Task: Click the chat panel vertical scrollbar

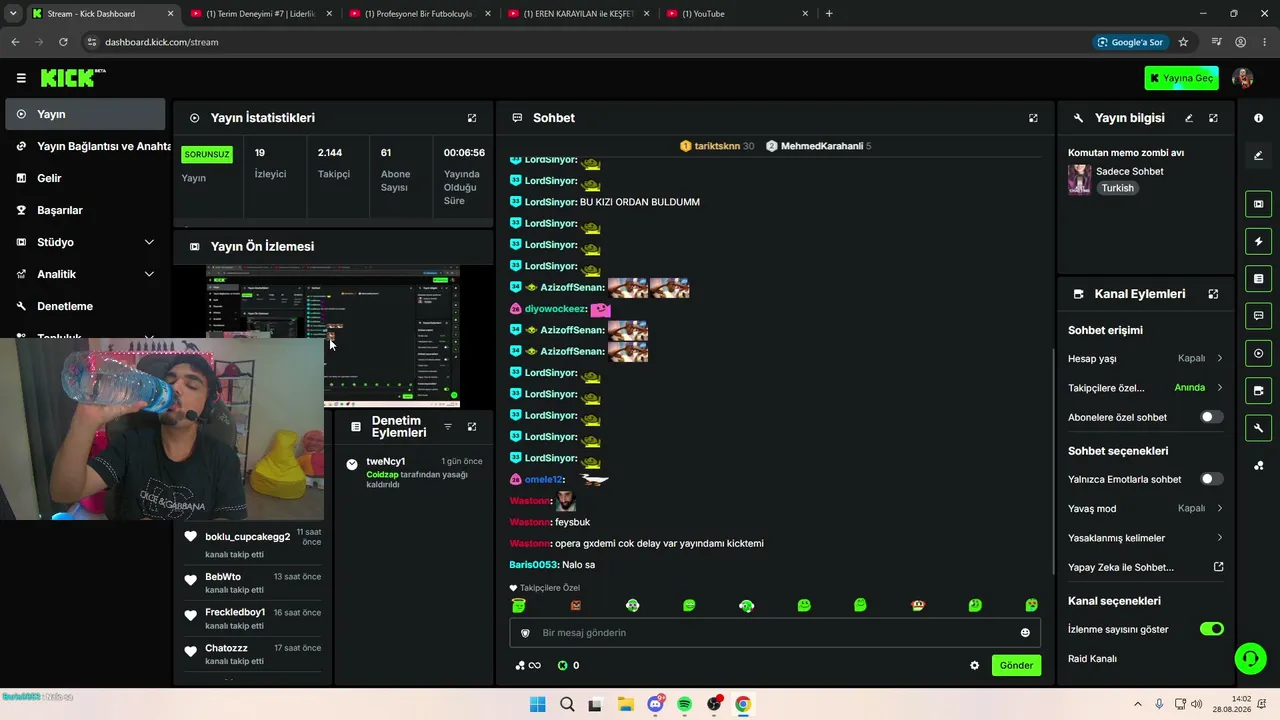Action: click(1052, 461)
